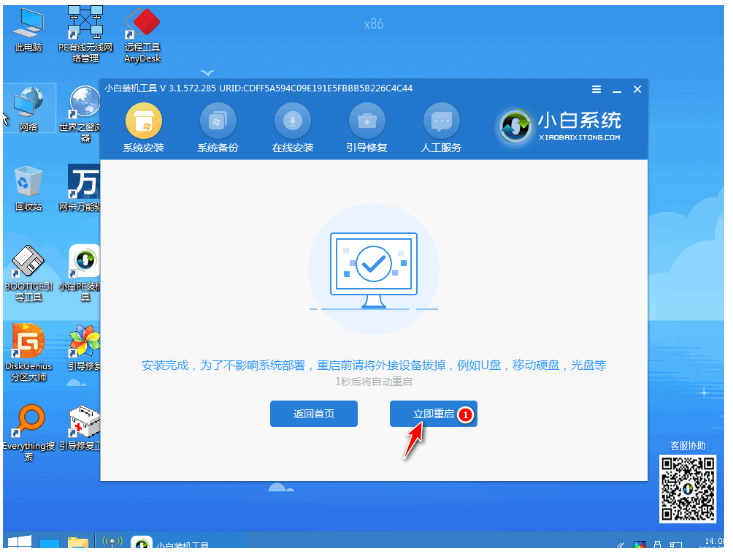Click the wireless network taskbar icon
The width and height of the screenshot is (733, 557).
tap(112, 542)
